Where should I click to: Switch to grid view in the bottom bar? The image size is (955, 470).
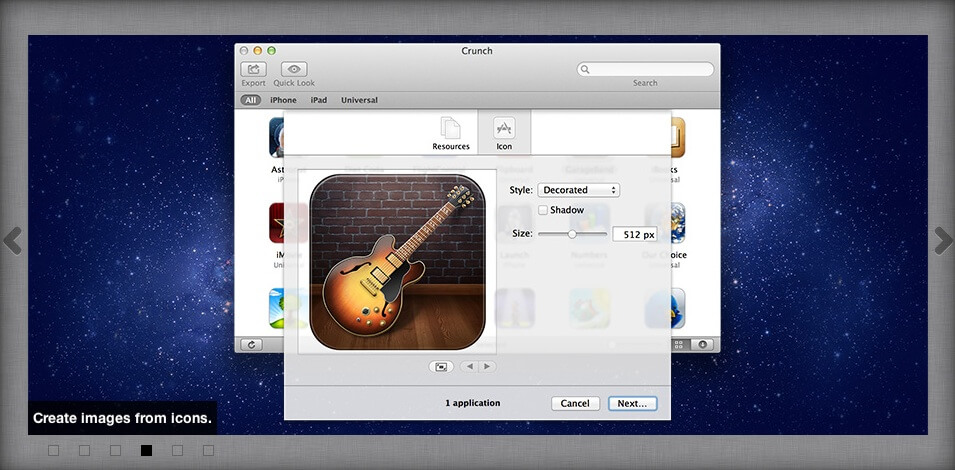coord(679,345)
